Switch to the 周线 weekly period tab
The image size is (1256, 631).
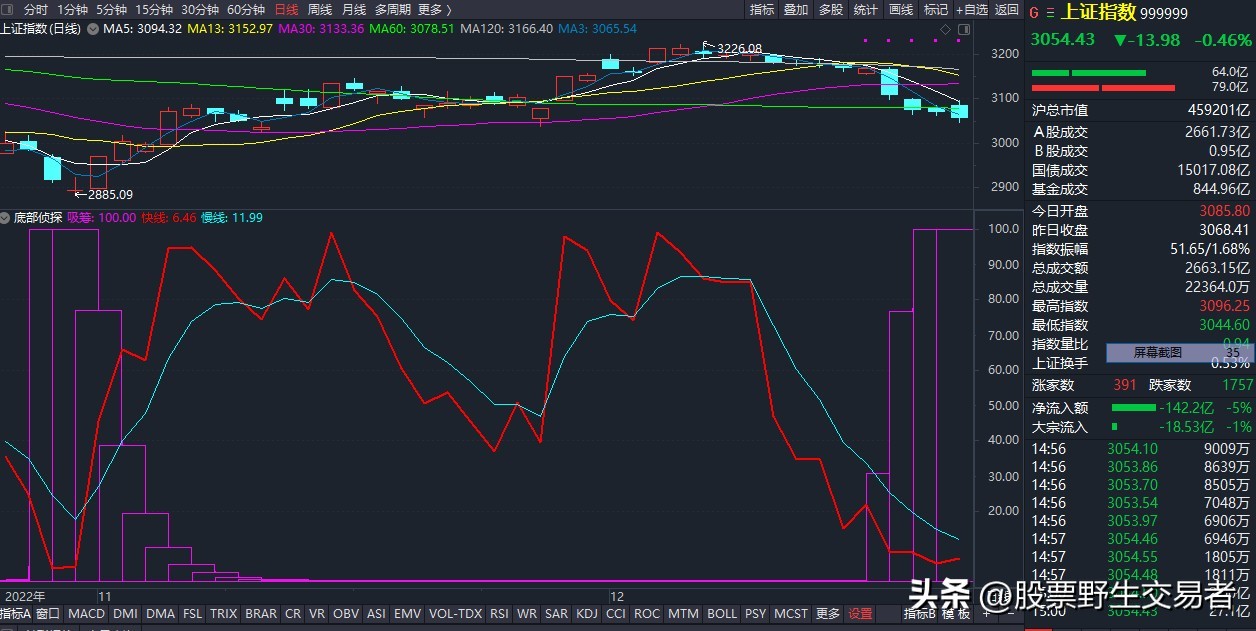(320, 10)
